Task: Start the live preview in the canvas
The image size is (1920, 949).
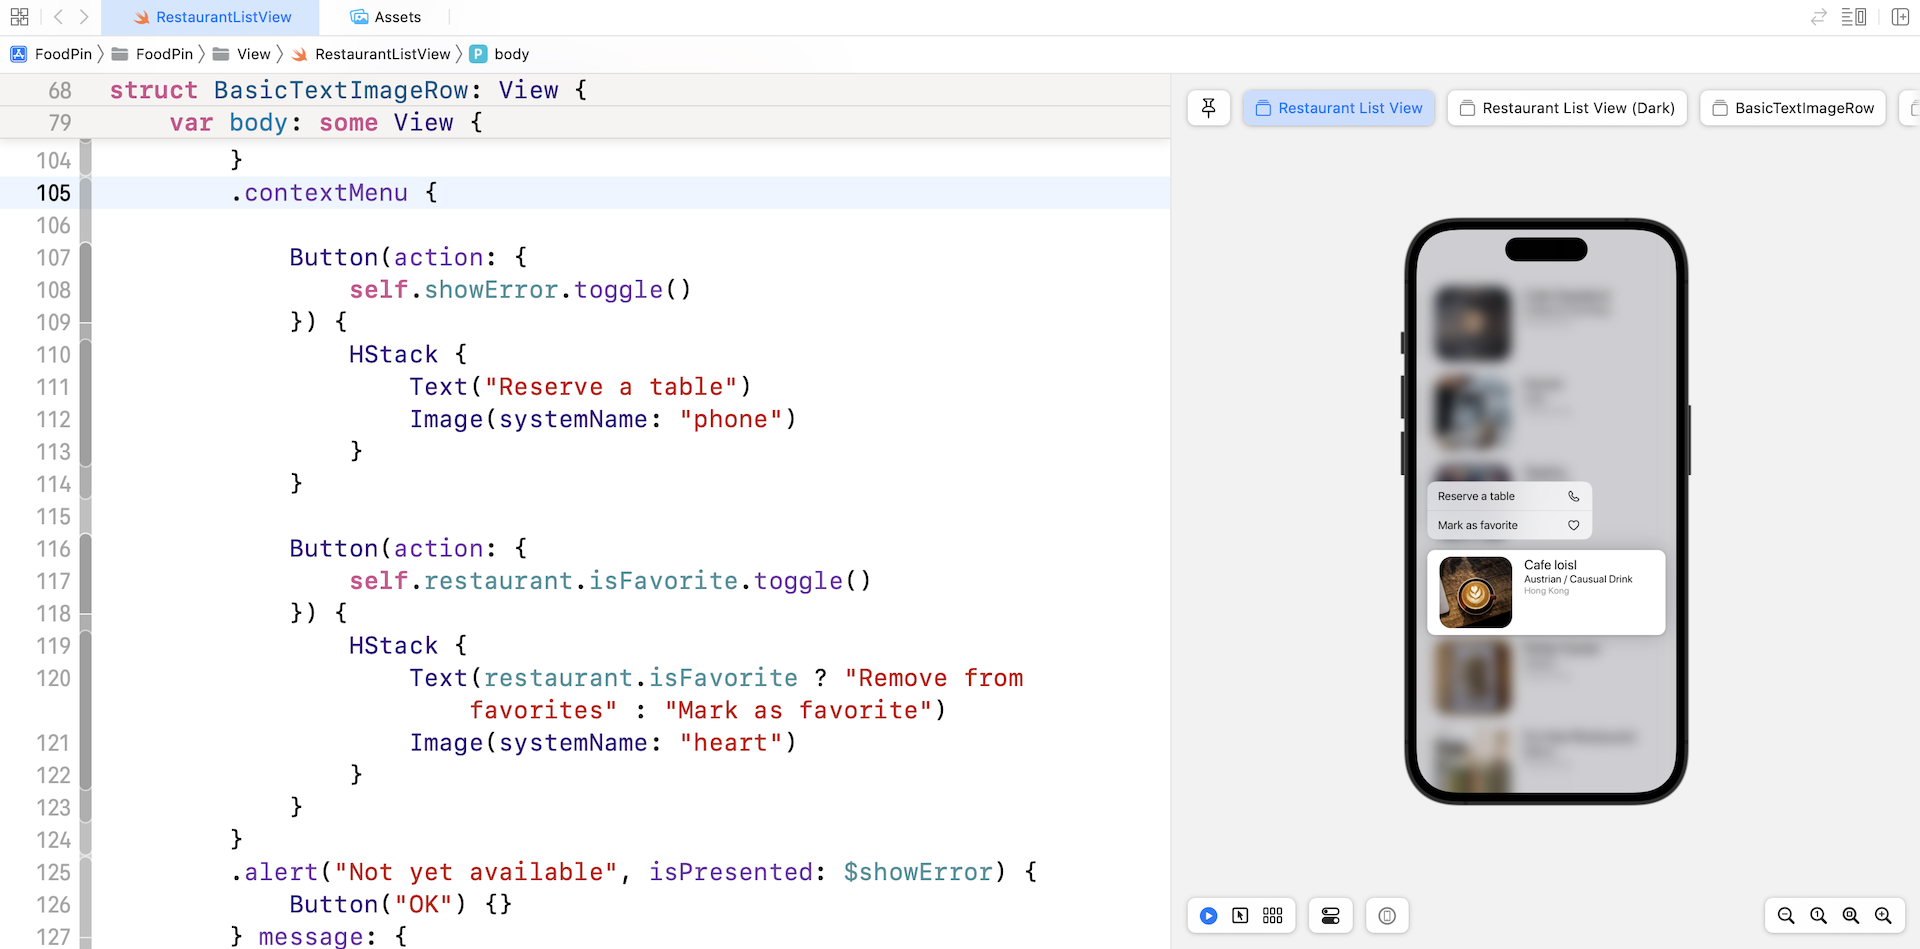Action: tap(1209, 915)
